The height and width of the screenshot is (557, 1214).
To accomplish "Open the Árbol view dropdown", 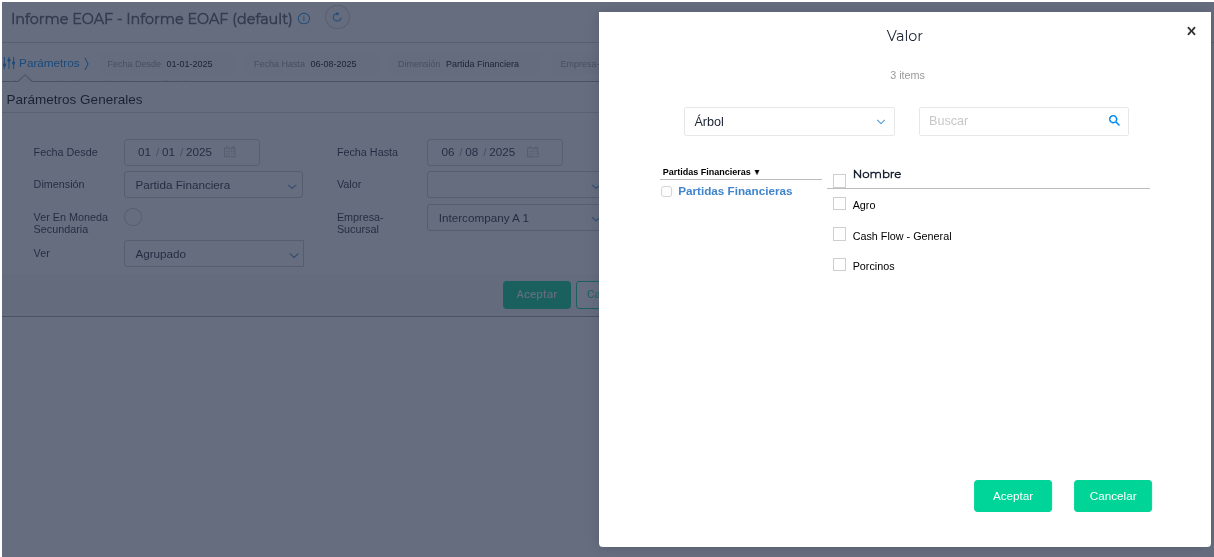I will point(789,122).
